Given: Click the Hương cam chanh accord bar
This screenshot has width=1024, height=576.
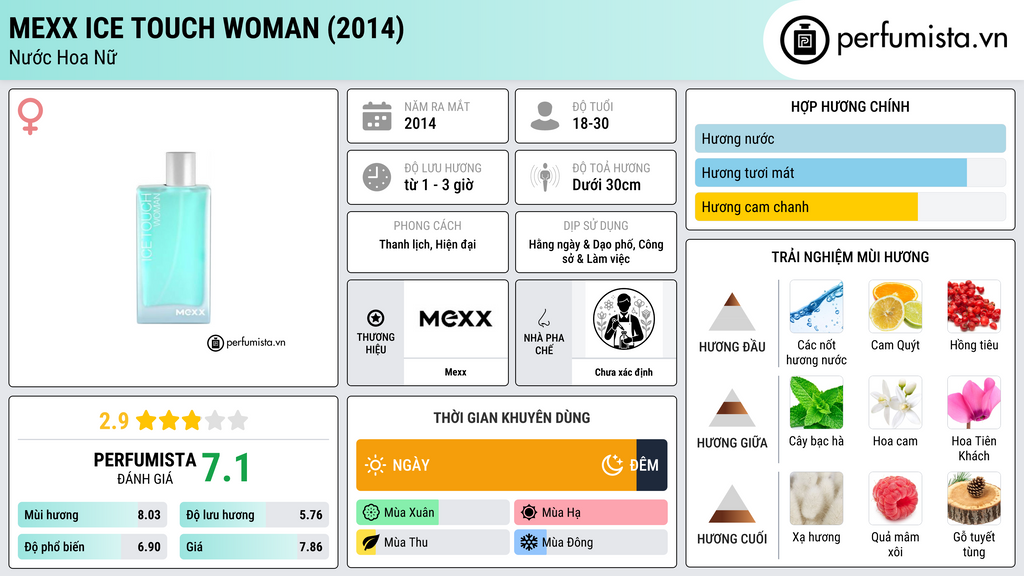Looking at the screenshot, I should (850, 206).
